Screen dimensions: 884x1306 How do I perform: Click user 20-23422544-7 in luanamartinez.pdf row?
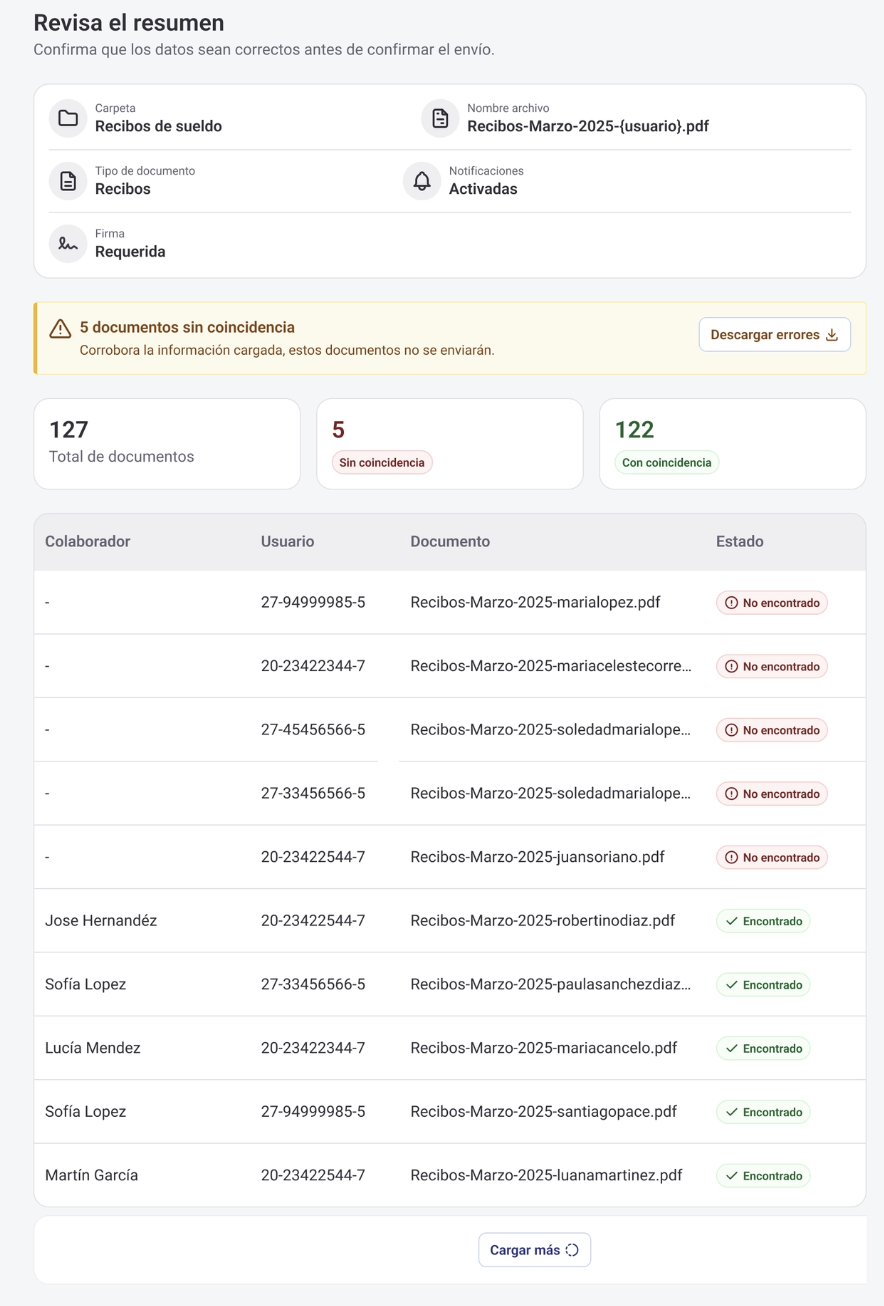pyautogui.click(x=313, y=1175)
